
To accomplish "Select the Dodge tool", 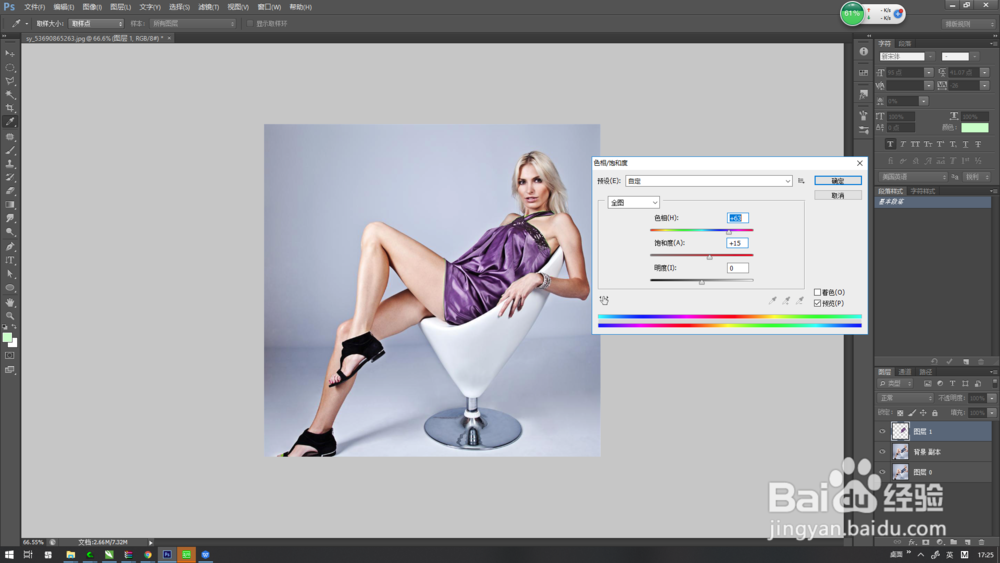I will click(x=10, y=231).
